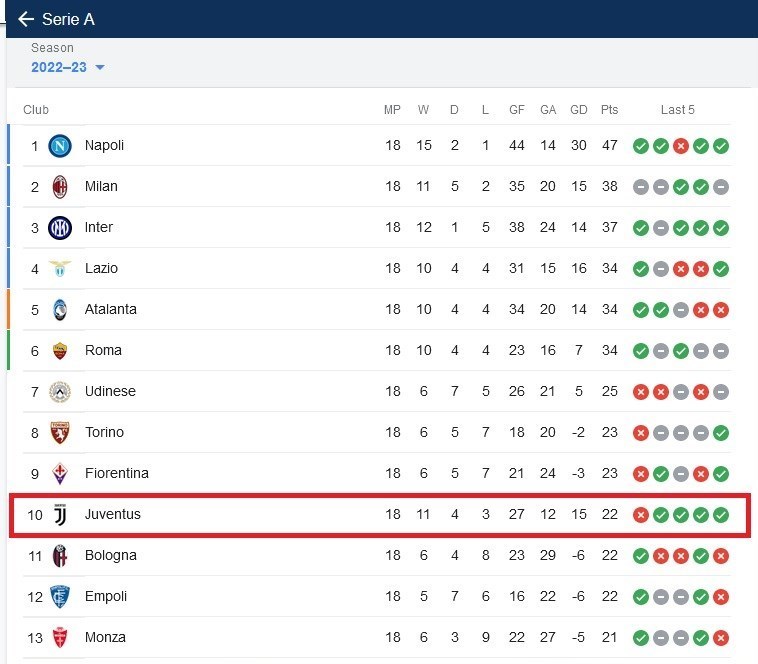This screenshot has width=758, height=664.
Task: Open the Udinese team link
Action: click(110, 391)
